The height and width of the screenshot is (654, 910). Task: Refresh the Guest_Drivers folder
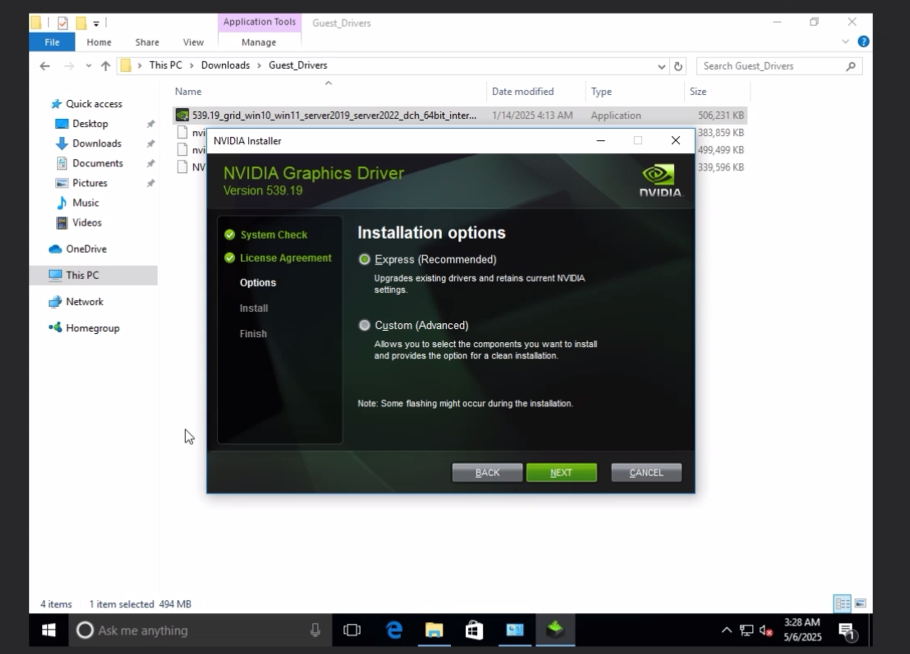click(x=678, y=66)
